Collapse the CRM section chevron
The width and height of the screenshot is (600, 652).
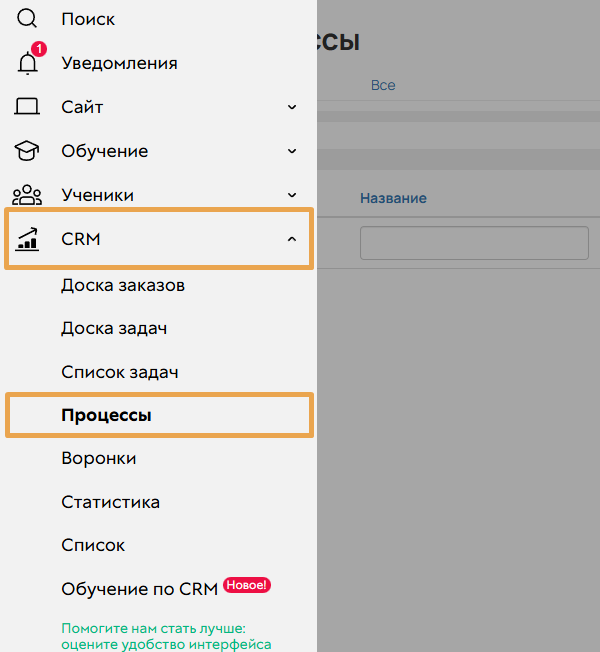click(292, 239)
